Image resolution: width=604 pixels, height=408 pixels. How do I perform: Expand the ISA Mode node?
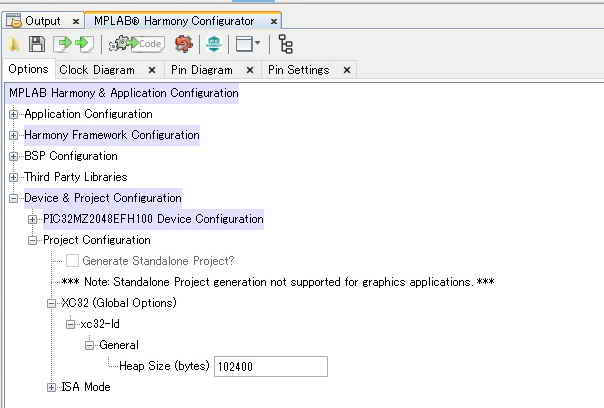point(51,387)
